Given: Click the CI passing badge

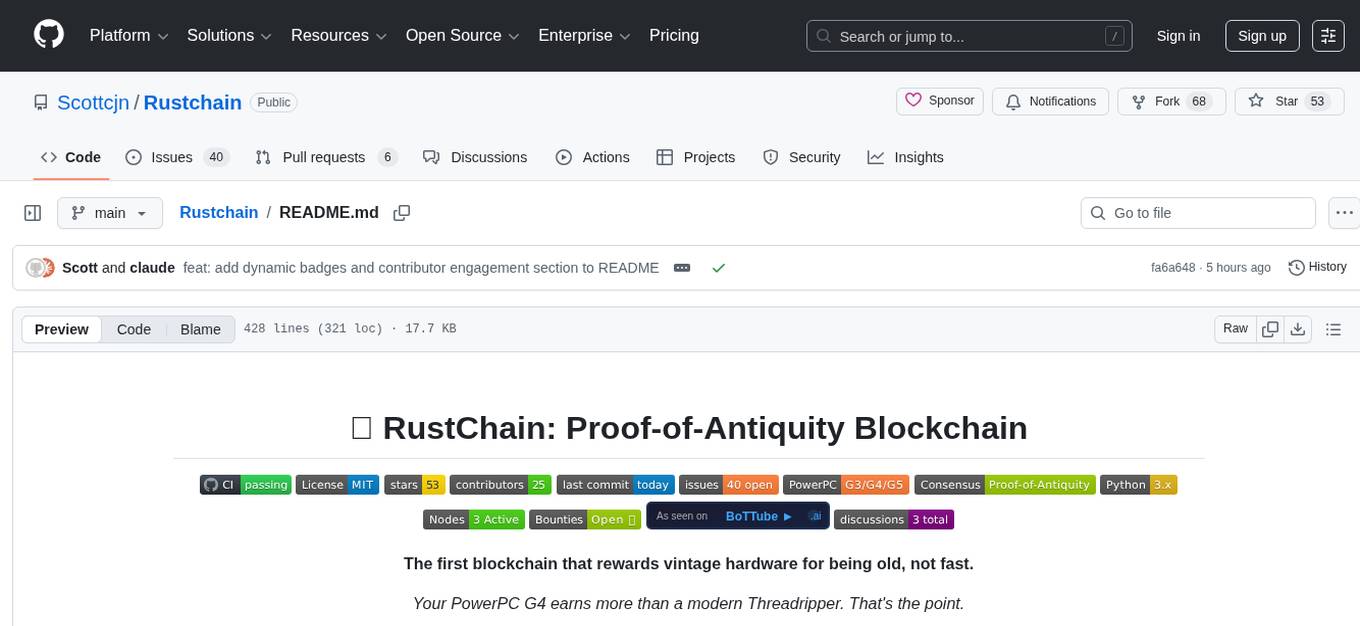Looking at the screenshot, I should tap(245, 484).
